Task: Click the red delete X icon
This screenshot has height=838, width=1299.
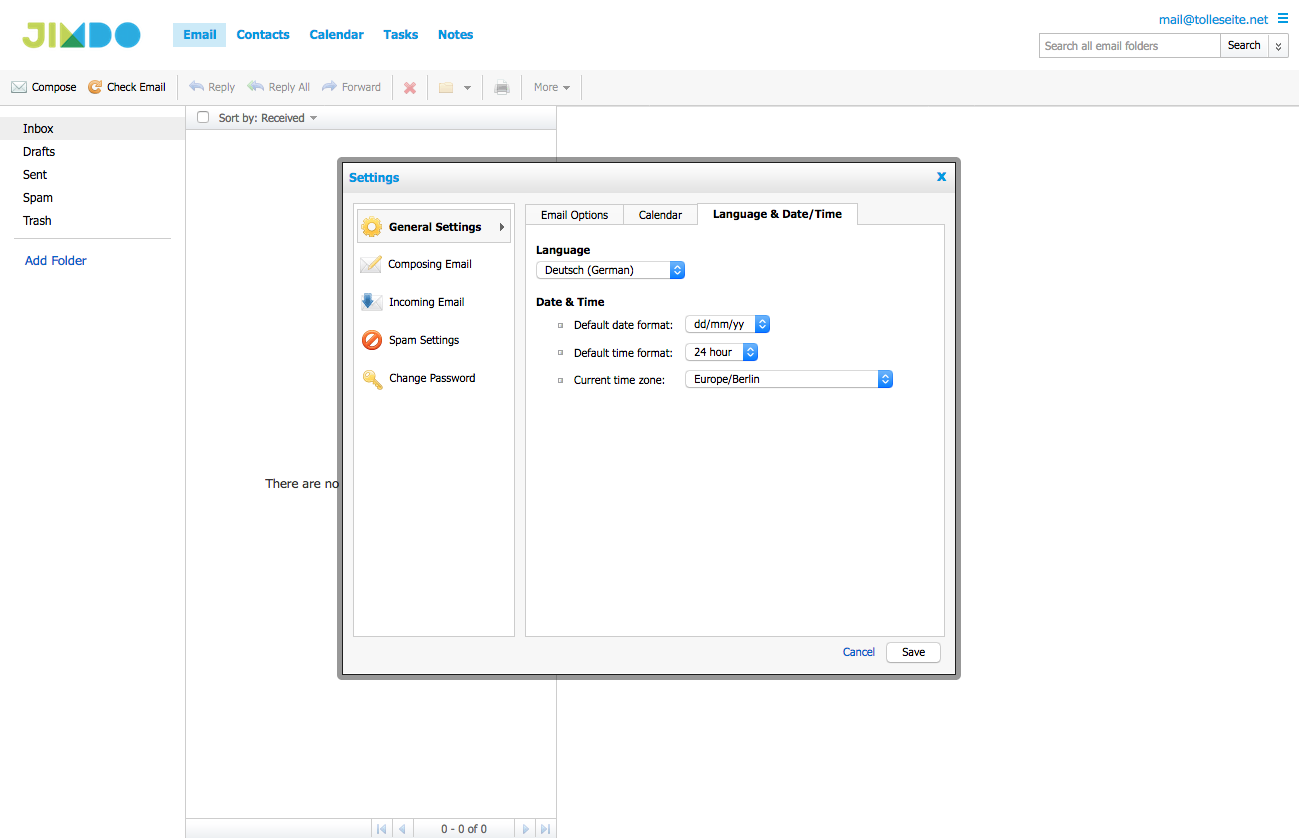Action: click(x=410, y=88)
